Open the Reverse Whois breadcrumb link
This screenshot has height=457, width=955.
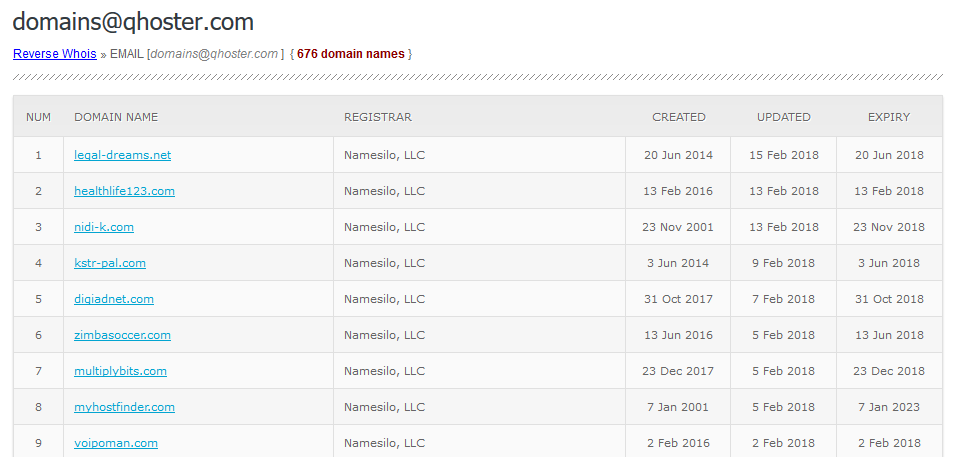click(x=55, y=54)
